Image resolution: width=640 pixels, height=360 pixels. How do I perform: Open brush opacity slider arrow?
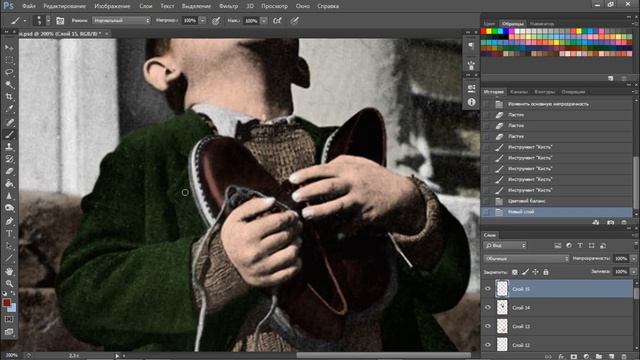(x=202, y=20)
